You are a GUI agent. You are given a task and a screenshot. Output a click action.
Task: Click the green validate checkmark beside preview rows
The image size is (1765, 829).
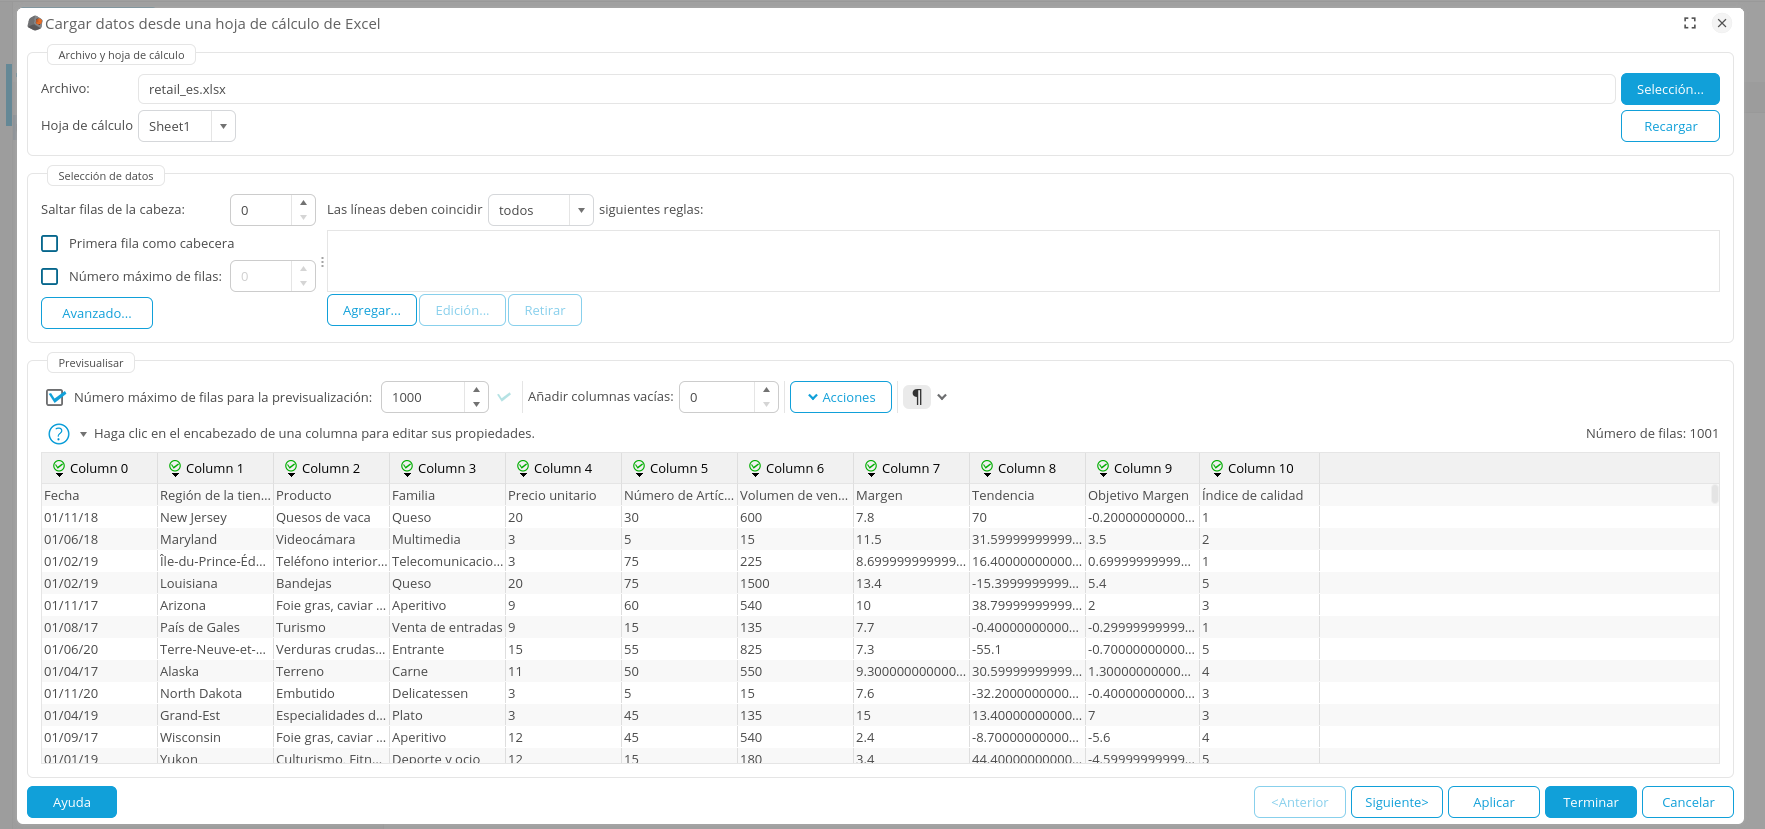click(504, 397)
